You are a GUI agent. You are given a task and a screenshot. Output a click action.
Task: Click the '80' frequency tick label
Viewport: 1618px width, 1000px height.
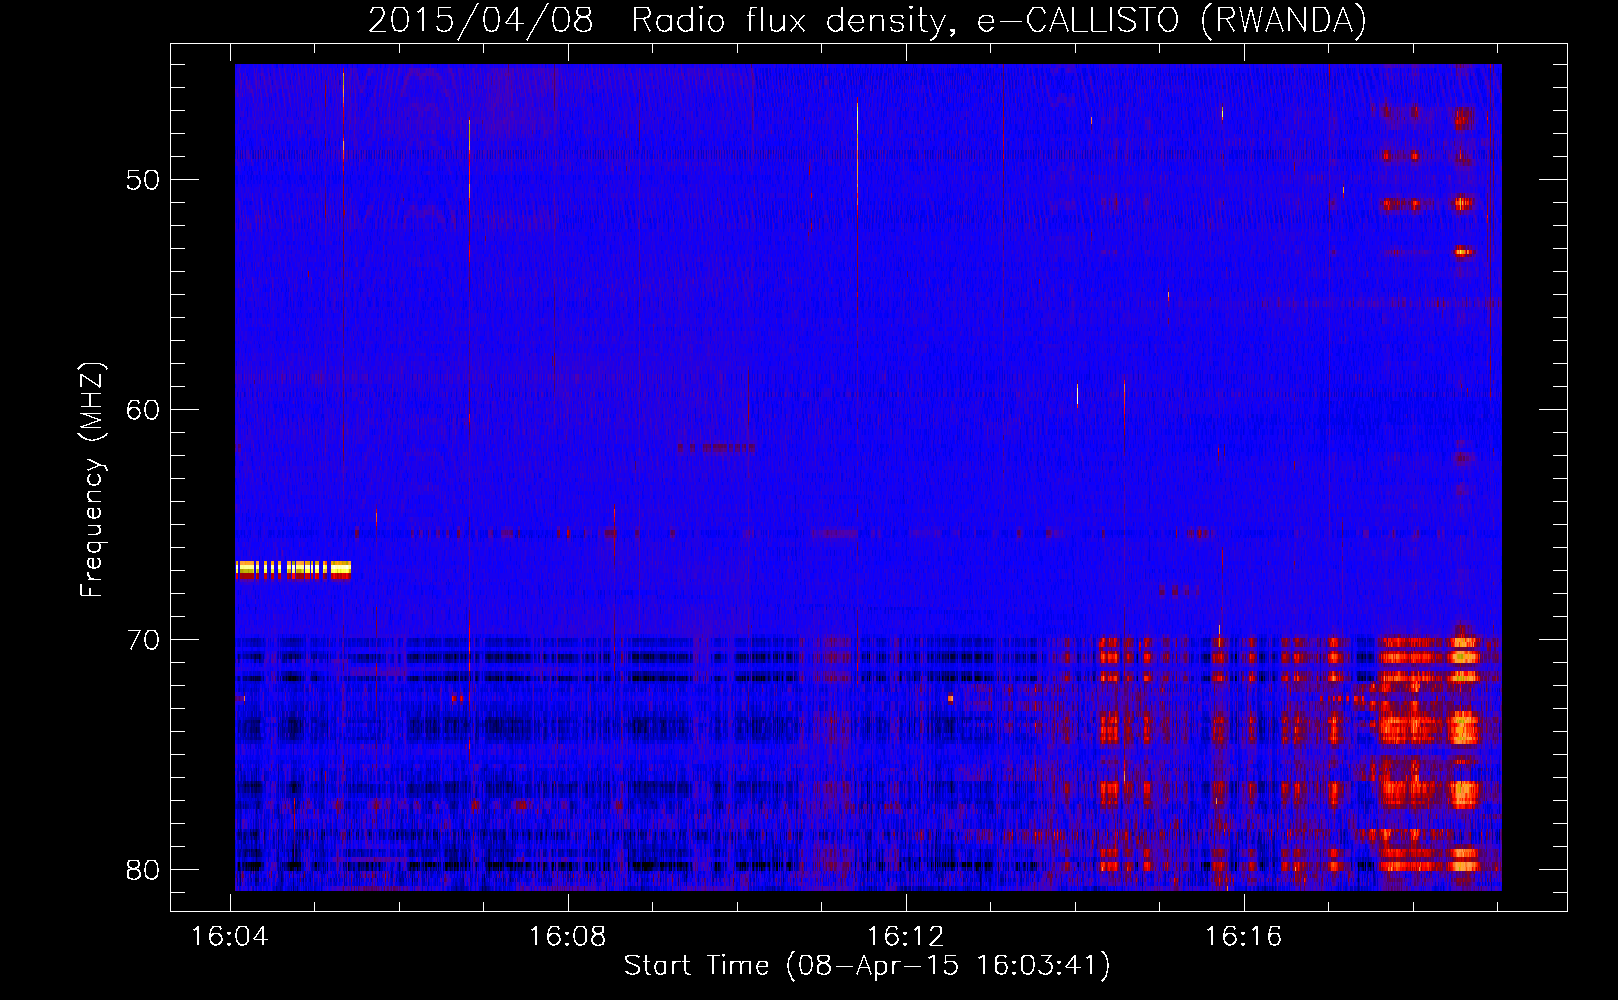[143, 870]
